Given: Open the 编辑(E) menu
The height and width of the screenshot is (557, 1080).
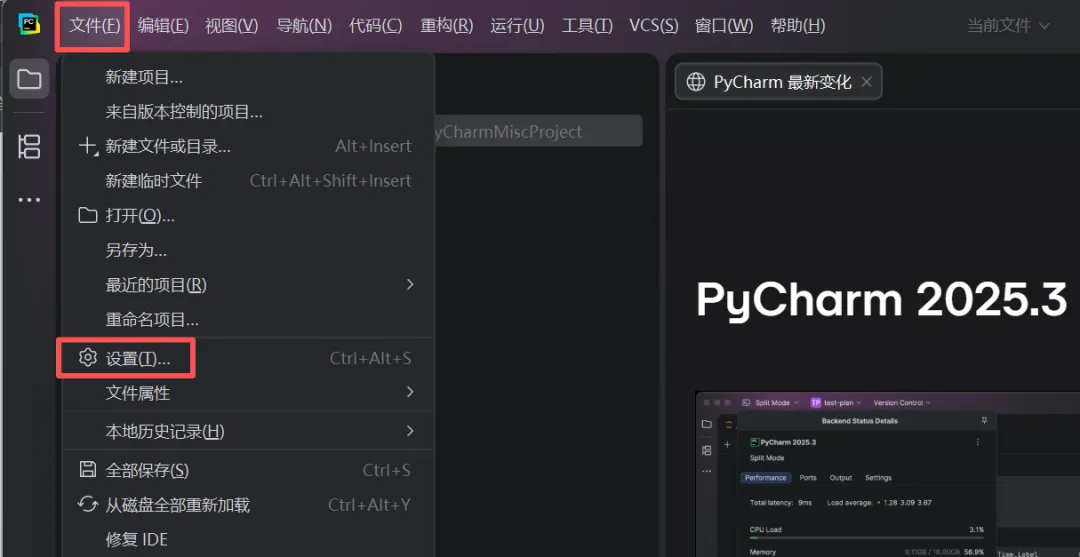Looking at the screenshot, I should pos(163,25).
